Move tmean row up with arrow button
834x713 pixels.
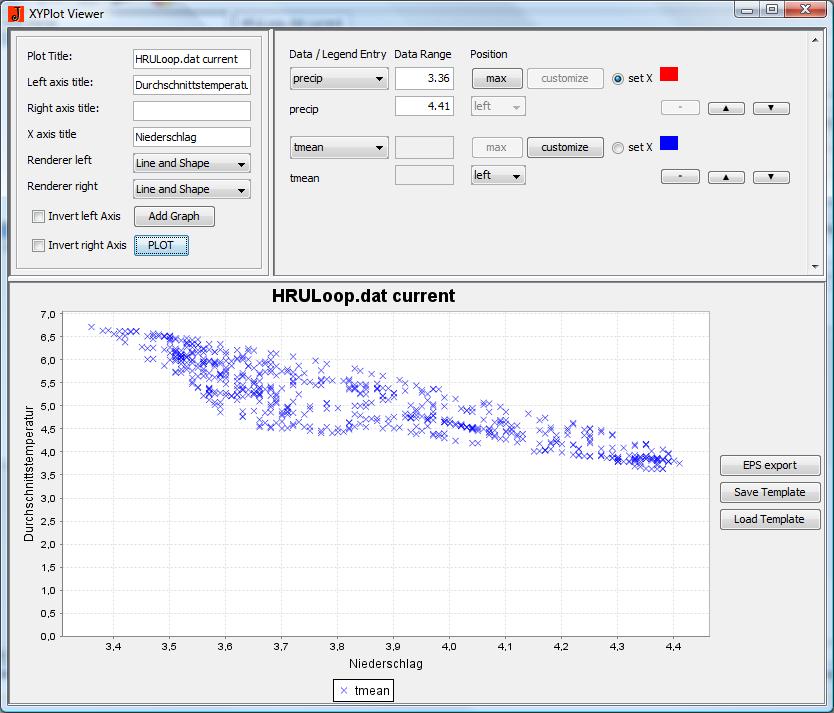tap(726, 177)
